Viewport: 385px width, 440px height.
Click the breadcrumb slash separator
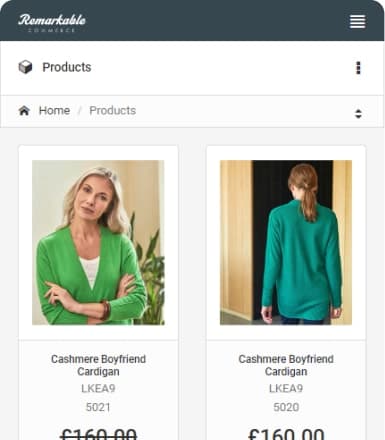80,110
